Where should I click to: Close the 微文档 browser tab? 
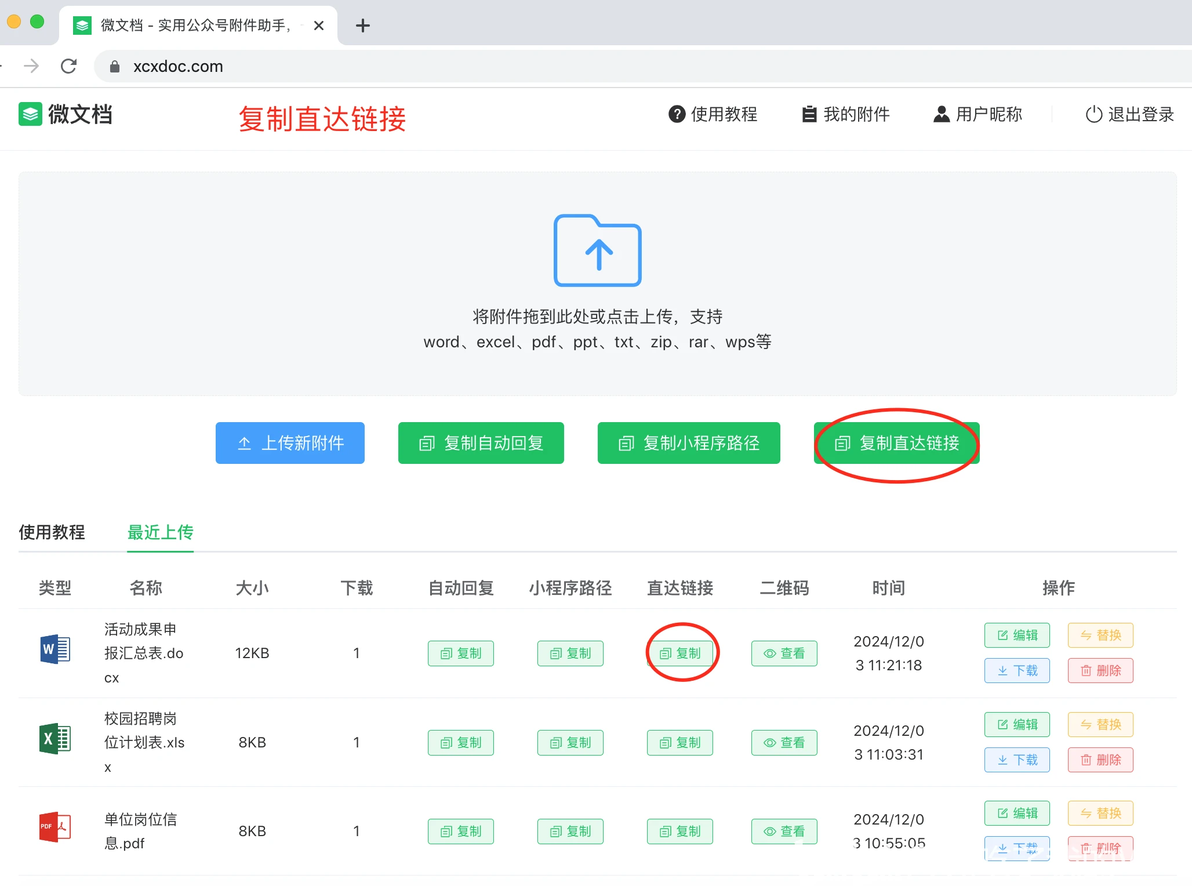pyautogui.click(x=319, y=26)
